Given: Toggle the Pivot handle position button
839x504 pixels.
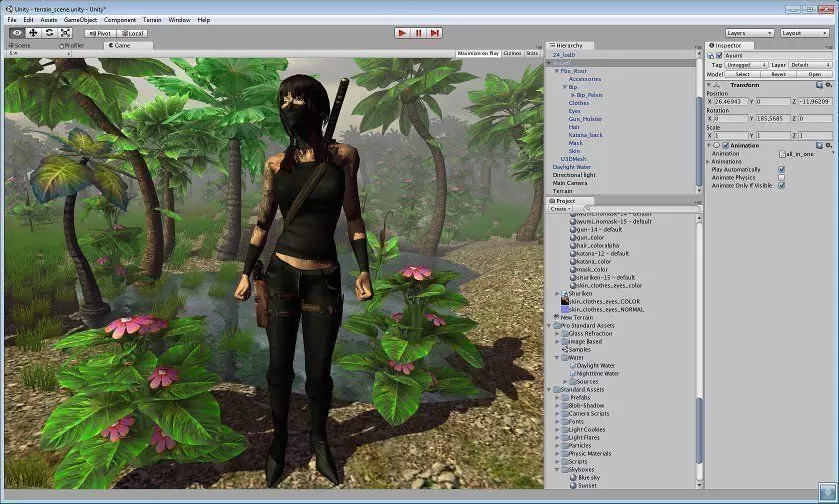Looking at the screenshot, I should pos(100,33).
